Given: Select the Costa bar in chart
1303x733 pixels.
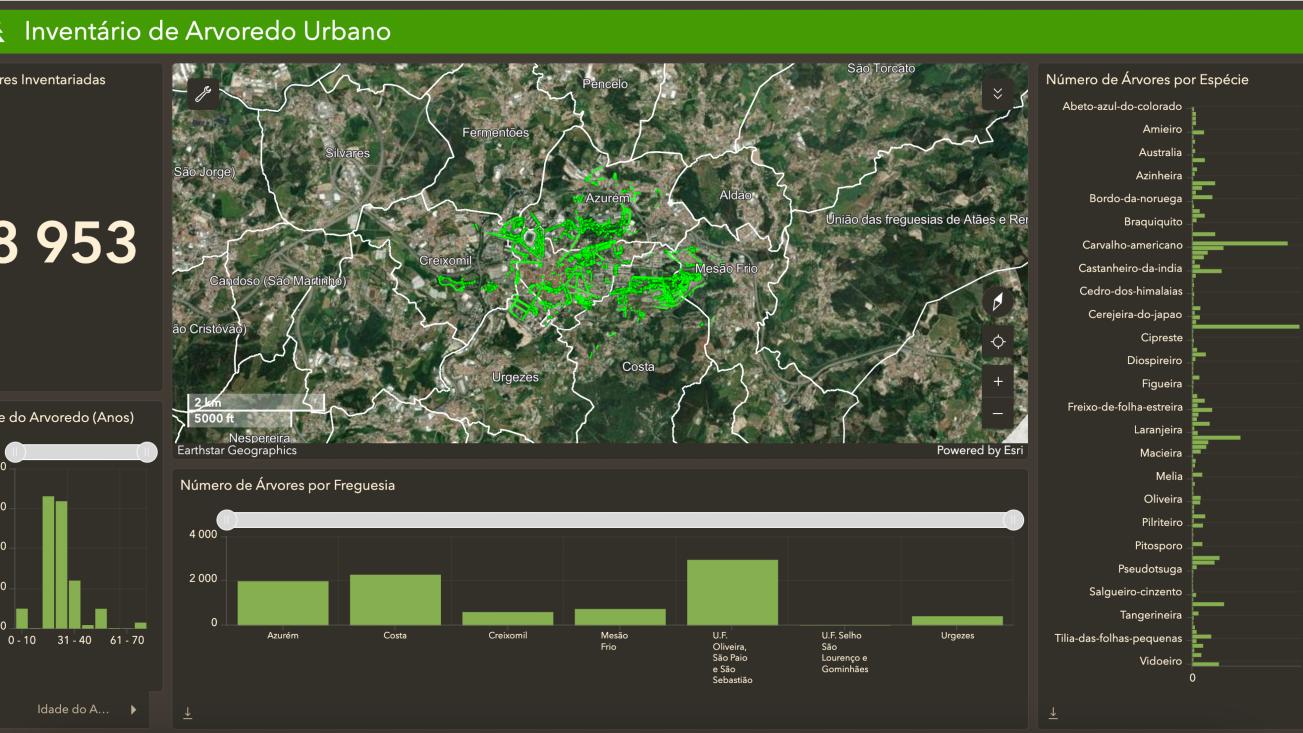Looking at the screenshot, I should pyautogui.click(x=395, y=600).
